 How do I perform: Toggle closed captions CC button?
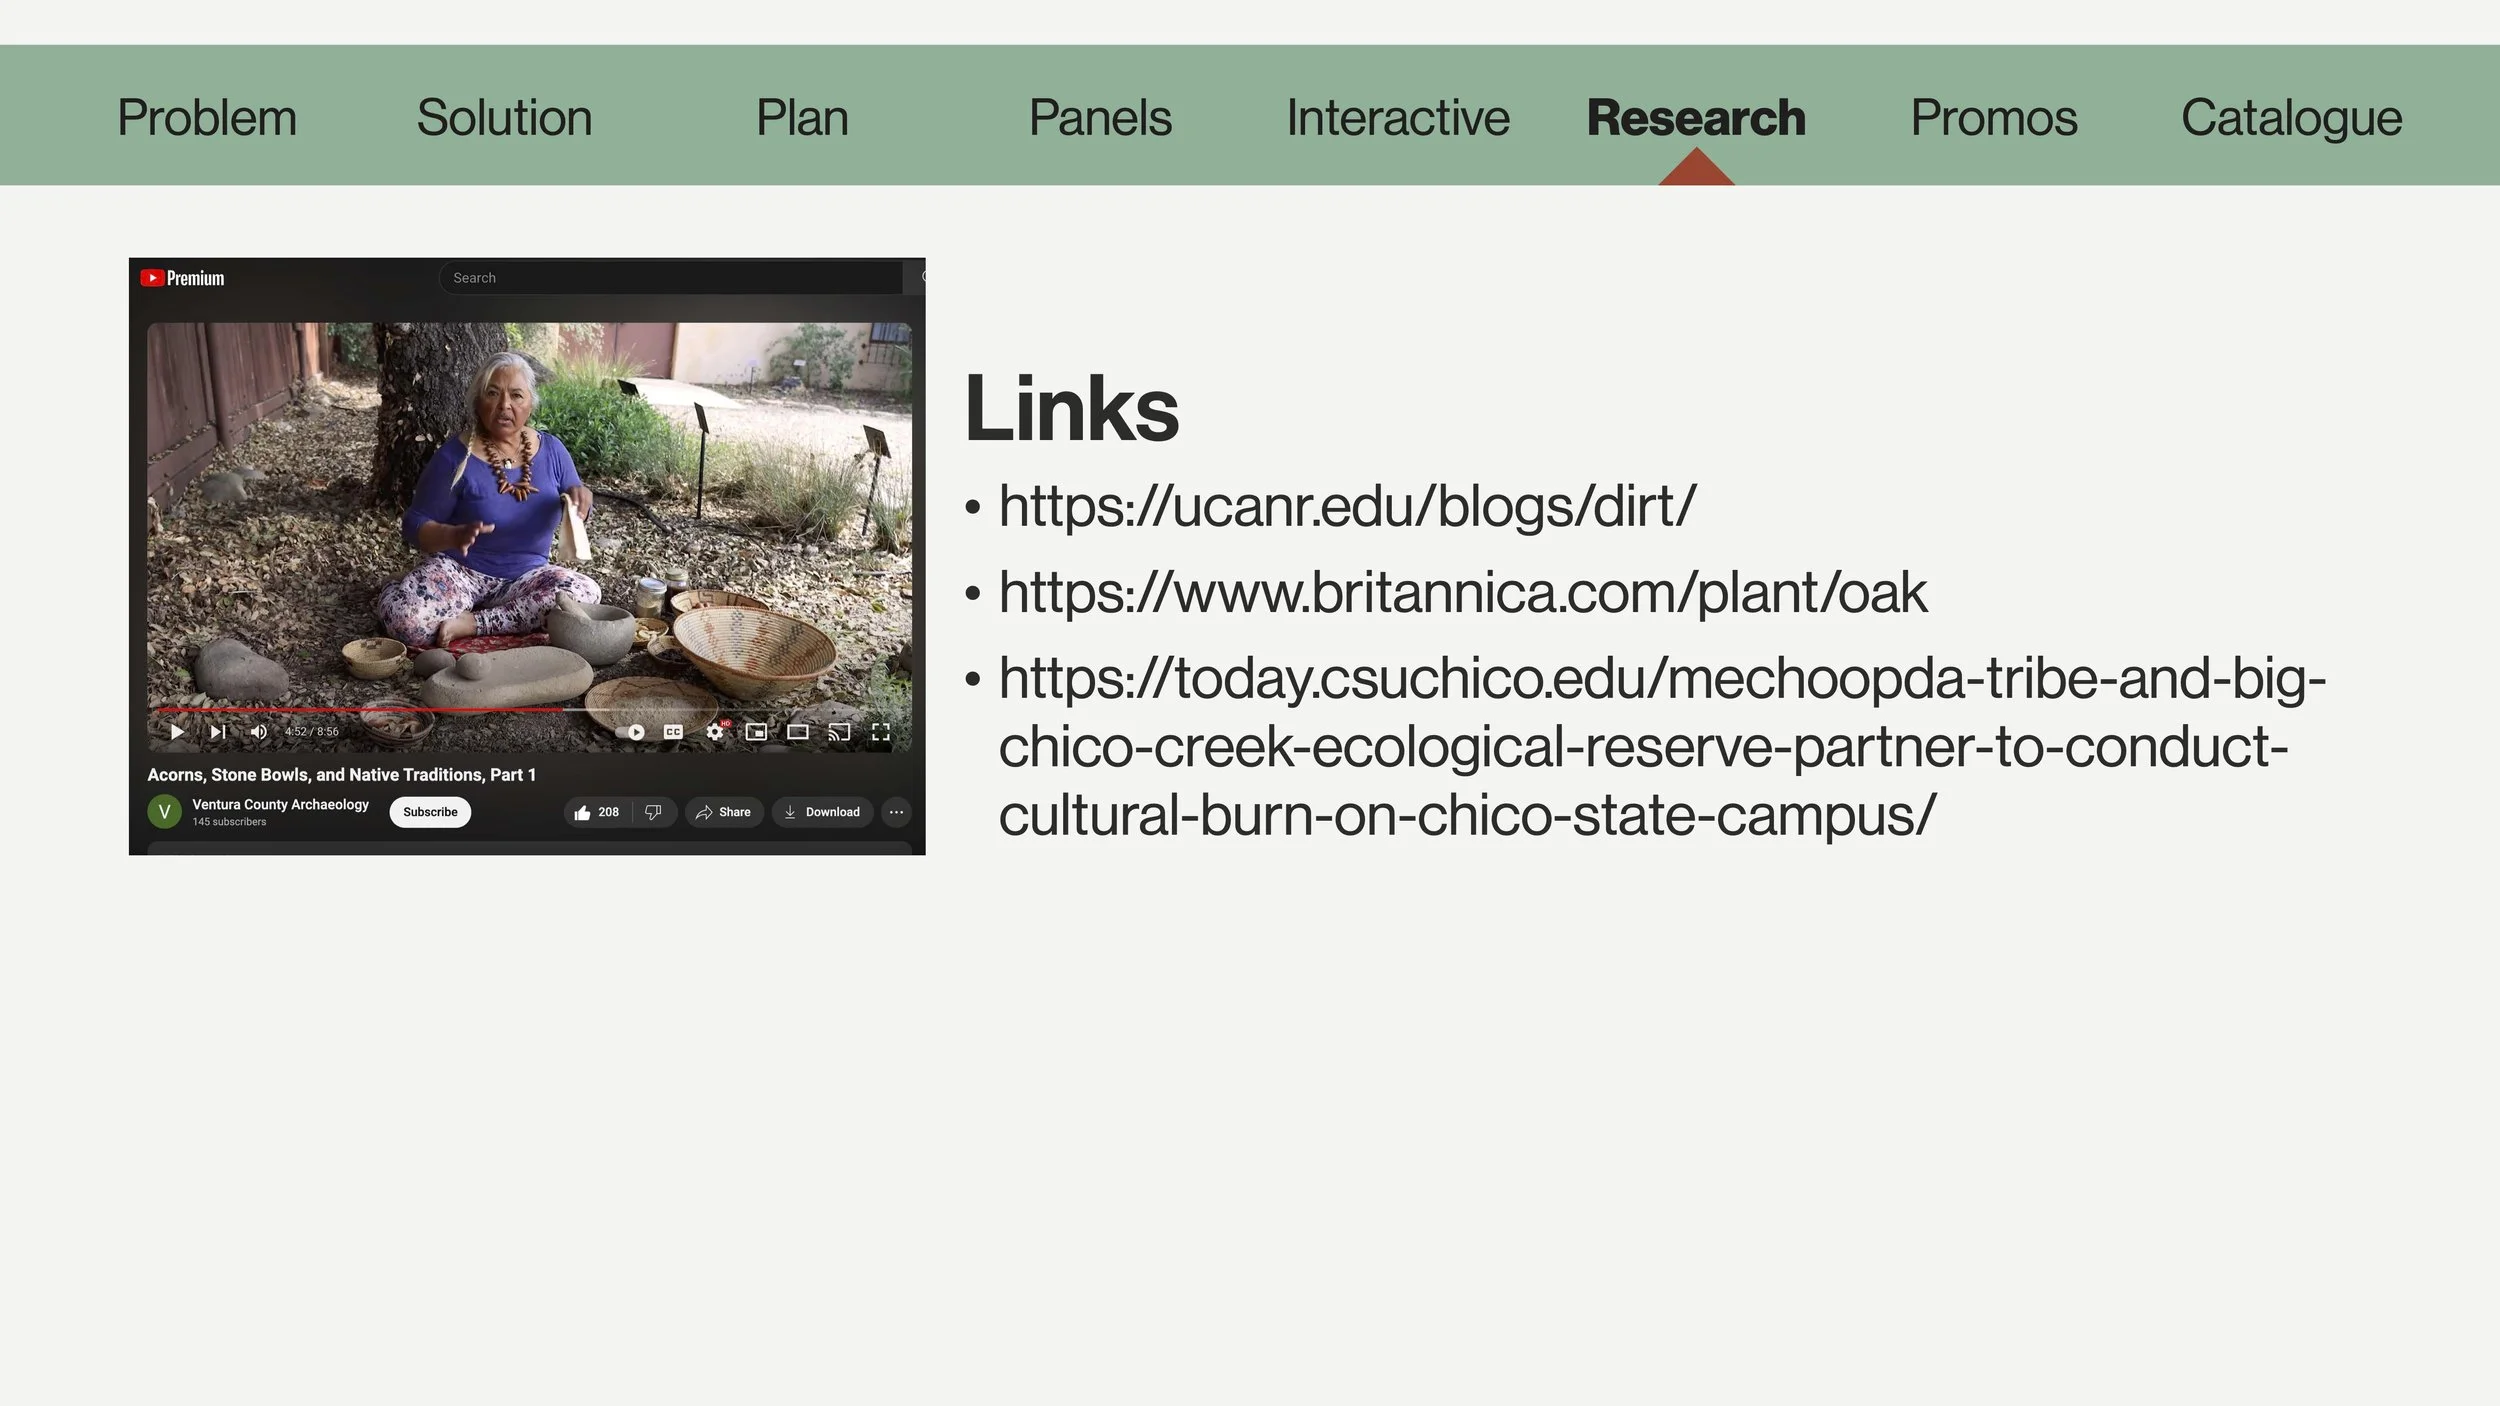click(673, 732)
